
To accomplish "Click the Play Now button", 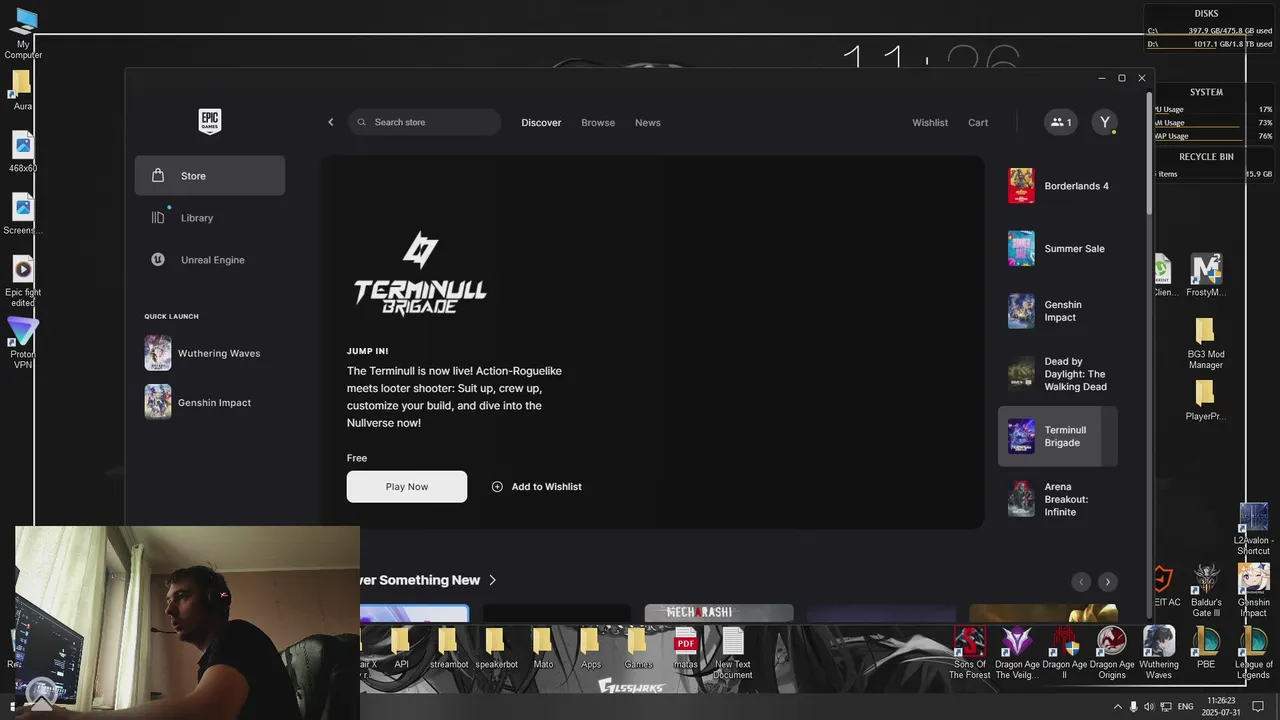I will pyautogui.click(x=407, y=486).
